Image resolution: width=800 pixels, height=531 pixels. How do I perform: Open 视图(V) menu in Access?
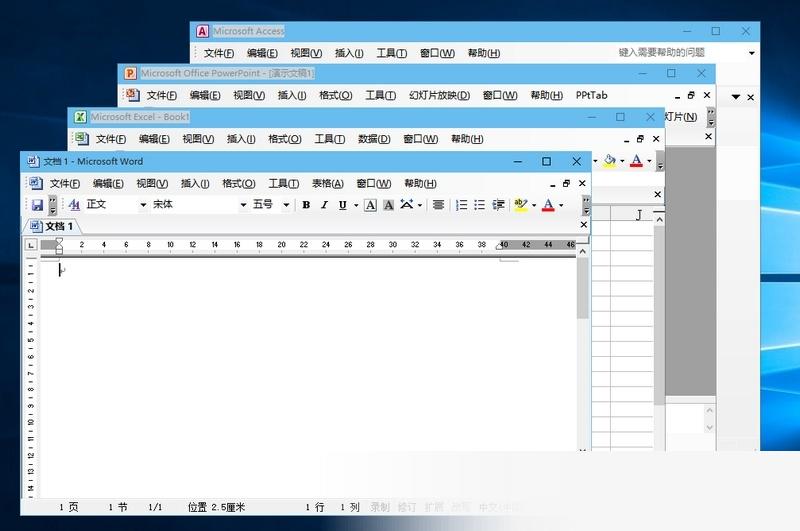pos(306,53)
